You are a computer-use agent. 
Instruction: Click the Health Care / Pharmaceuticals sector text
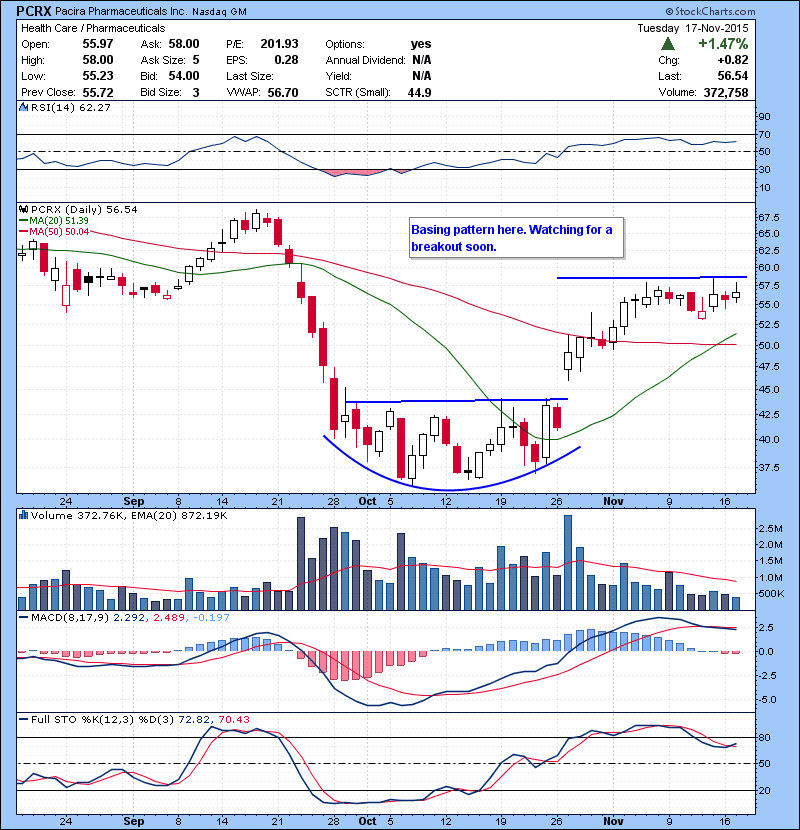pyautogui.click(x=93, y=28)
